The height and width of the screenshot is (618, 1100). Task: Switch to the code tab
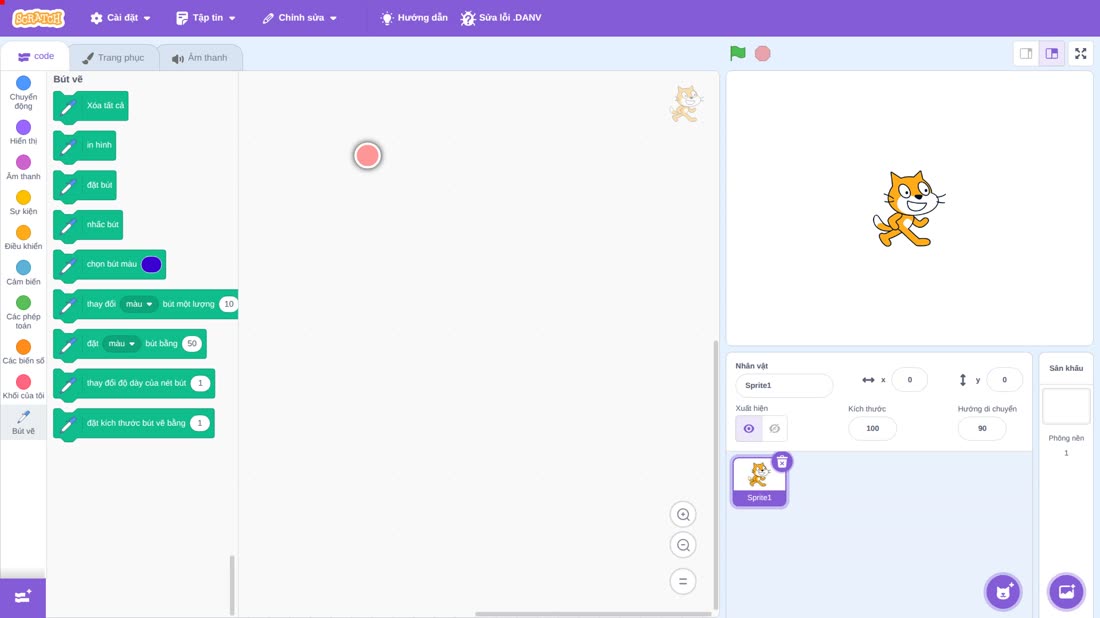point(36,56)
